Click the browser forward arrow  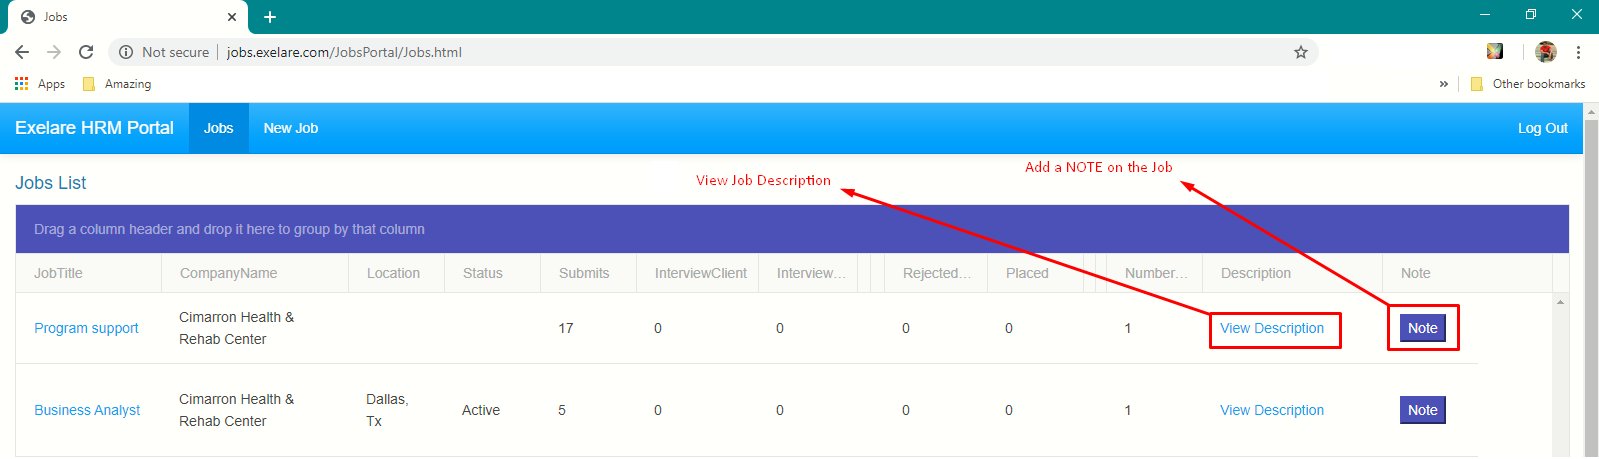[x=54, y=52]
